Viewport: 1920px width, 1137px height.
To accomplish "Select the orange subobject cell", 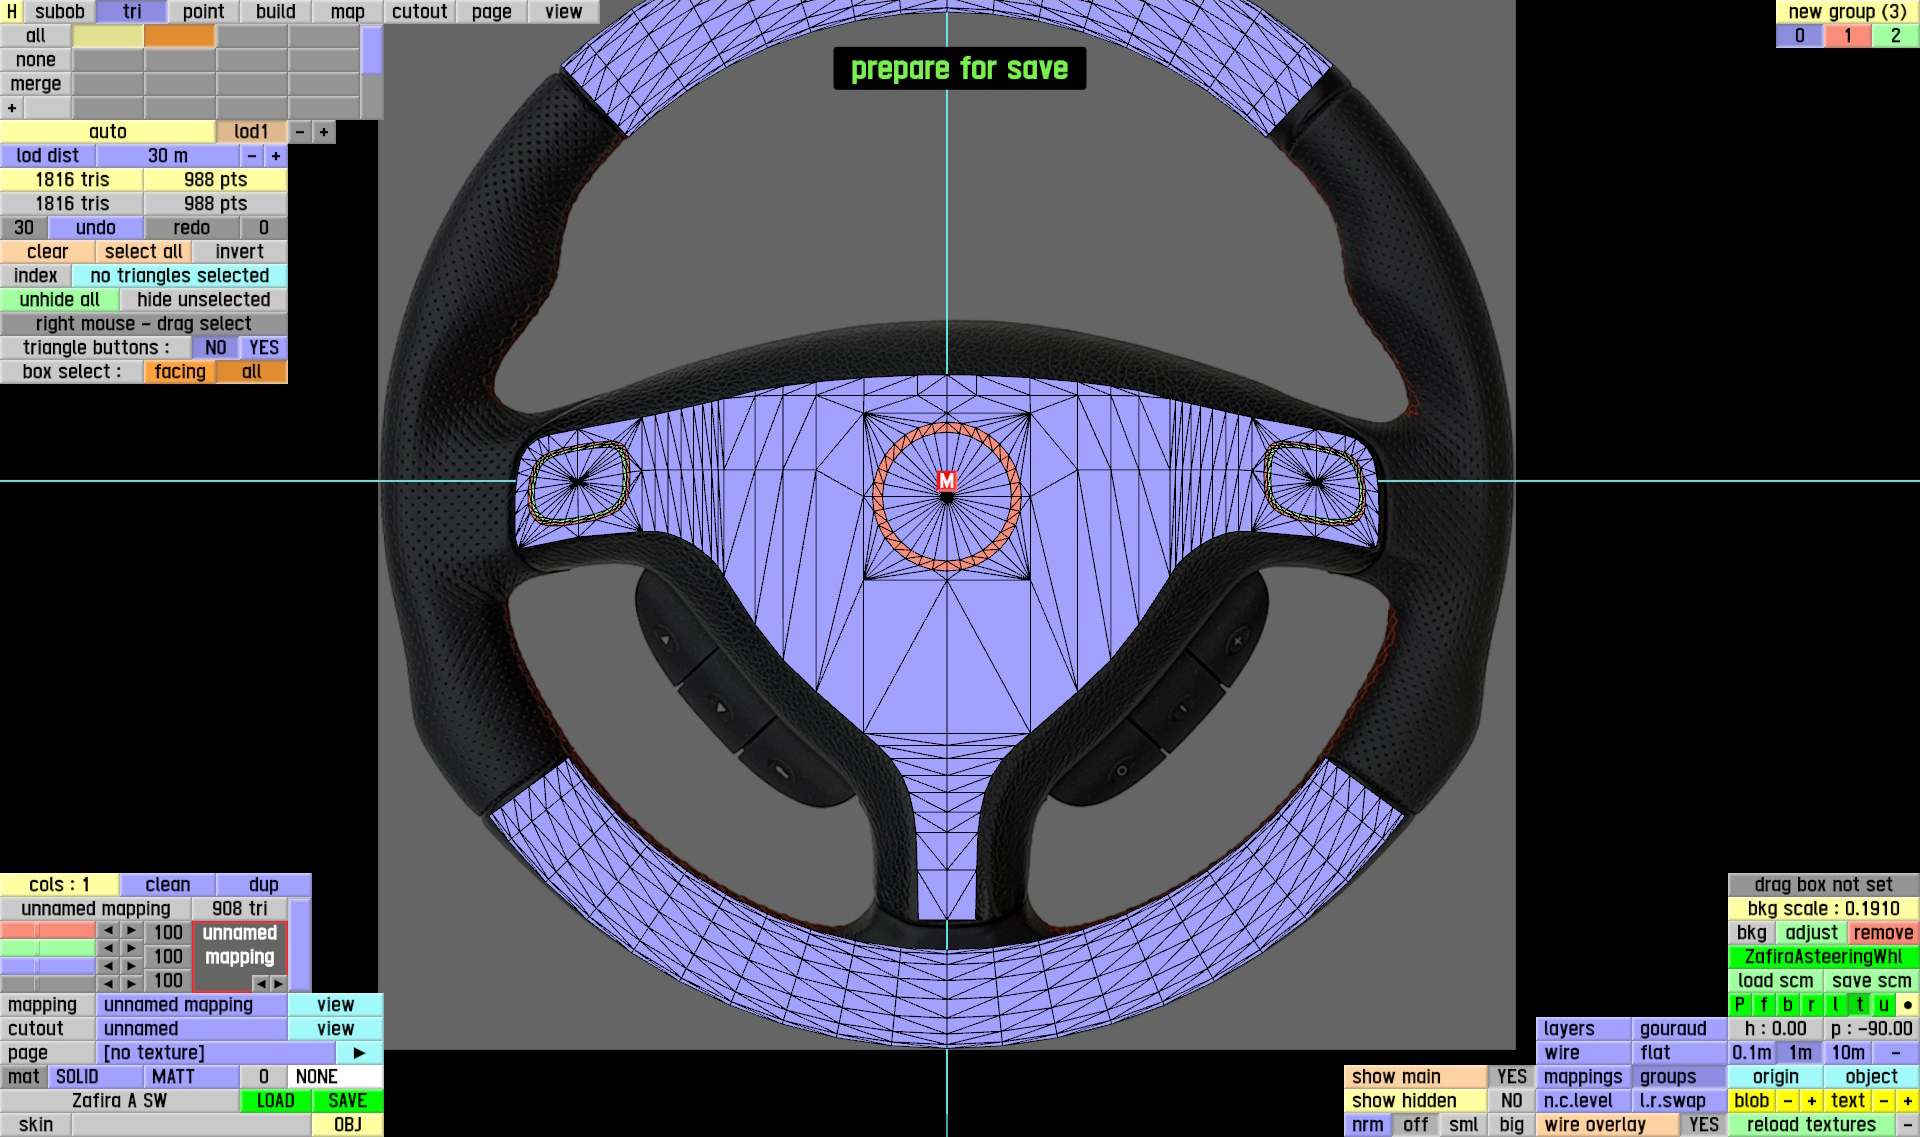I will [x=179, y=36].
